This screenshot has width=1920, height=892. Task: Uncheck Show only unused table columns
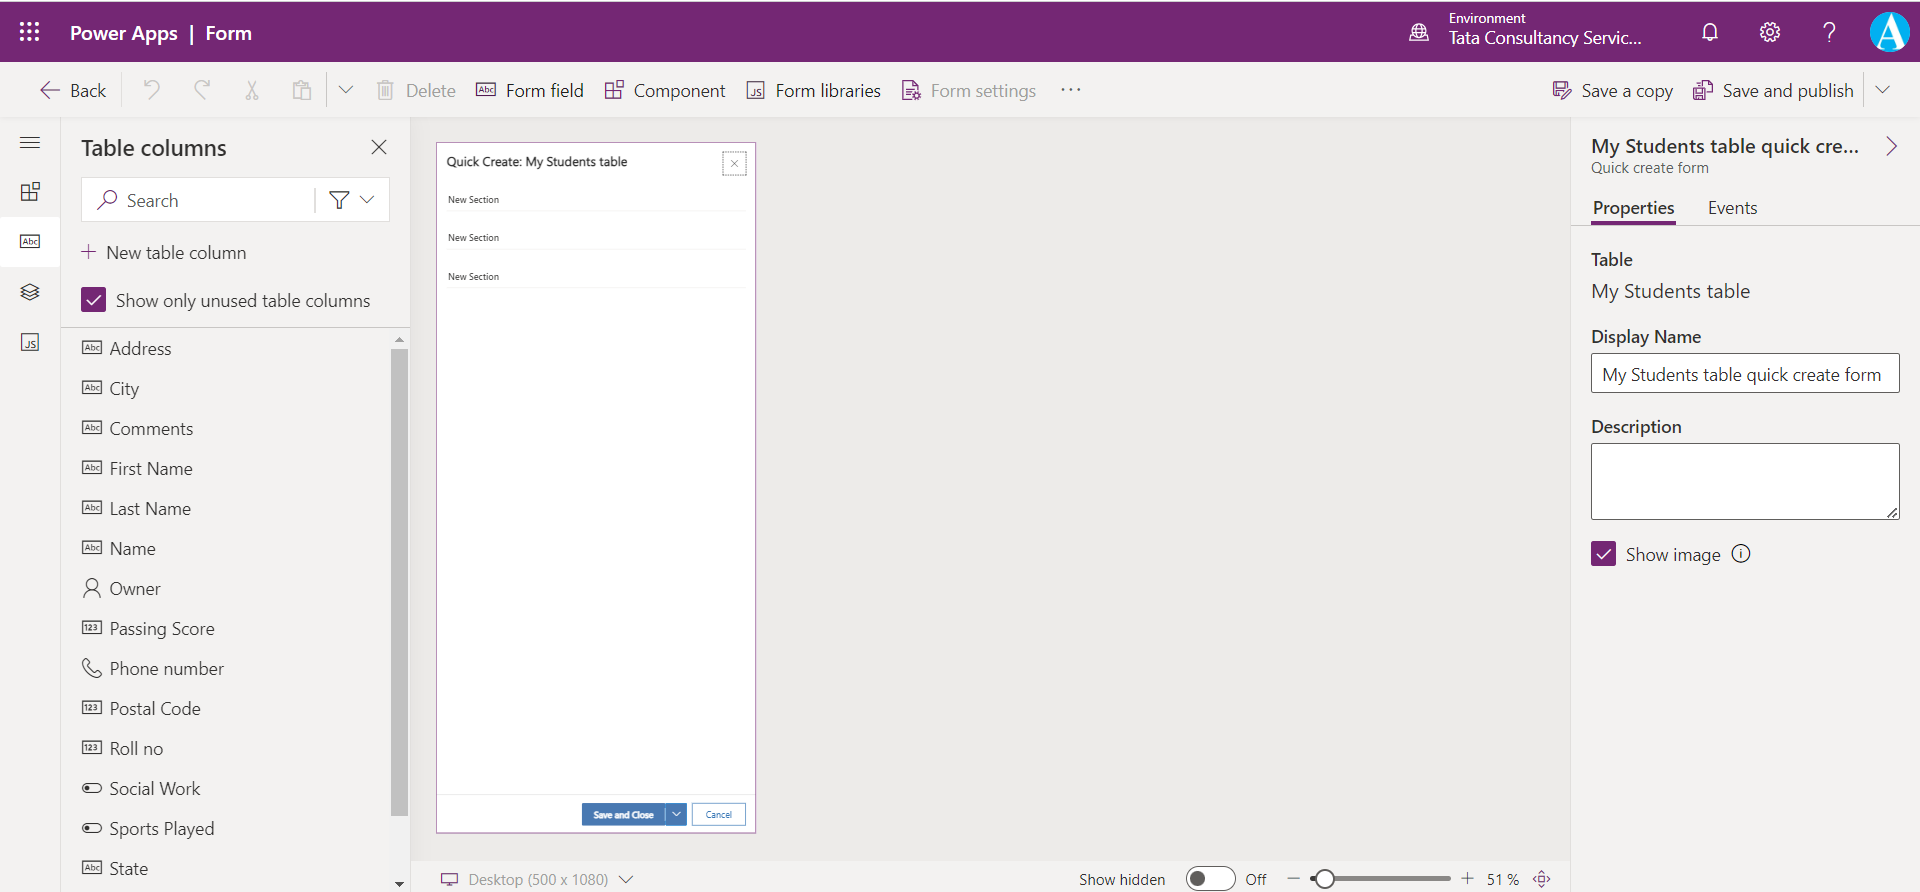pos(94,300)
